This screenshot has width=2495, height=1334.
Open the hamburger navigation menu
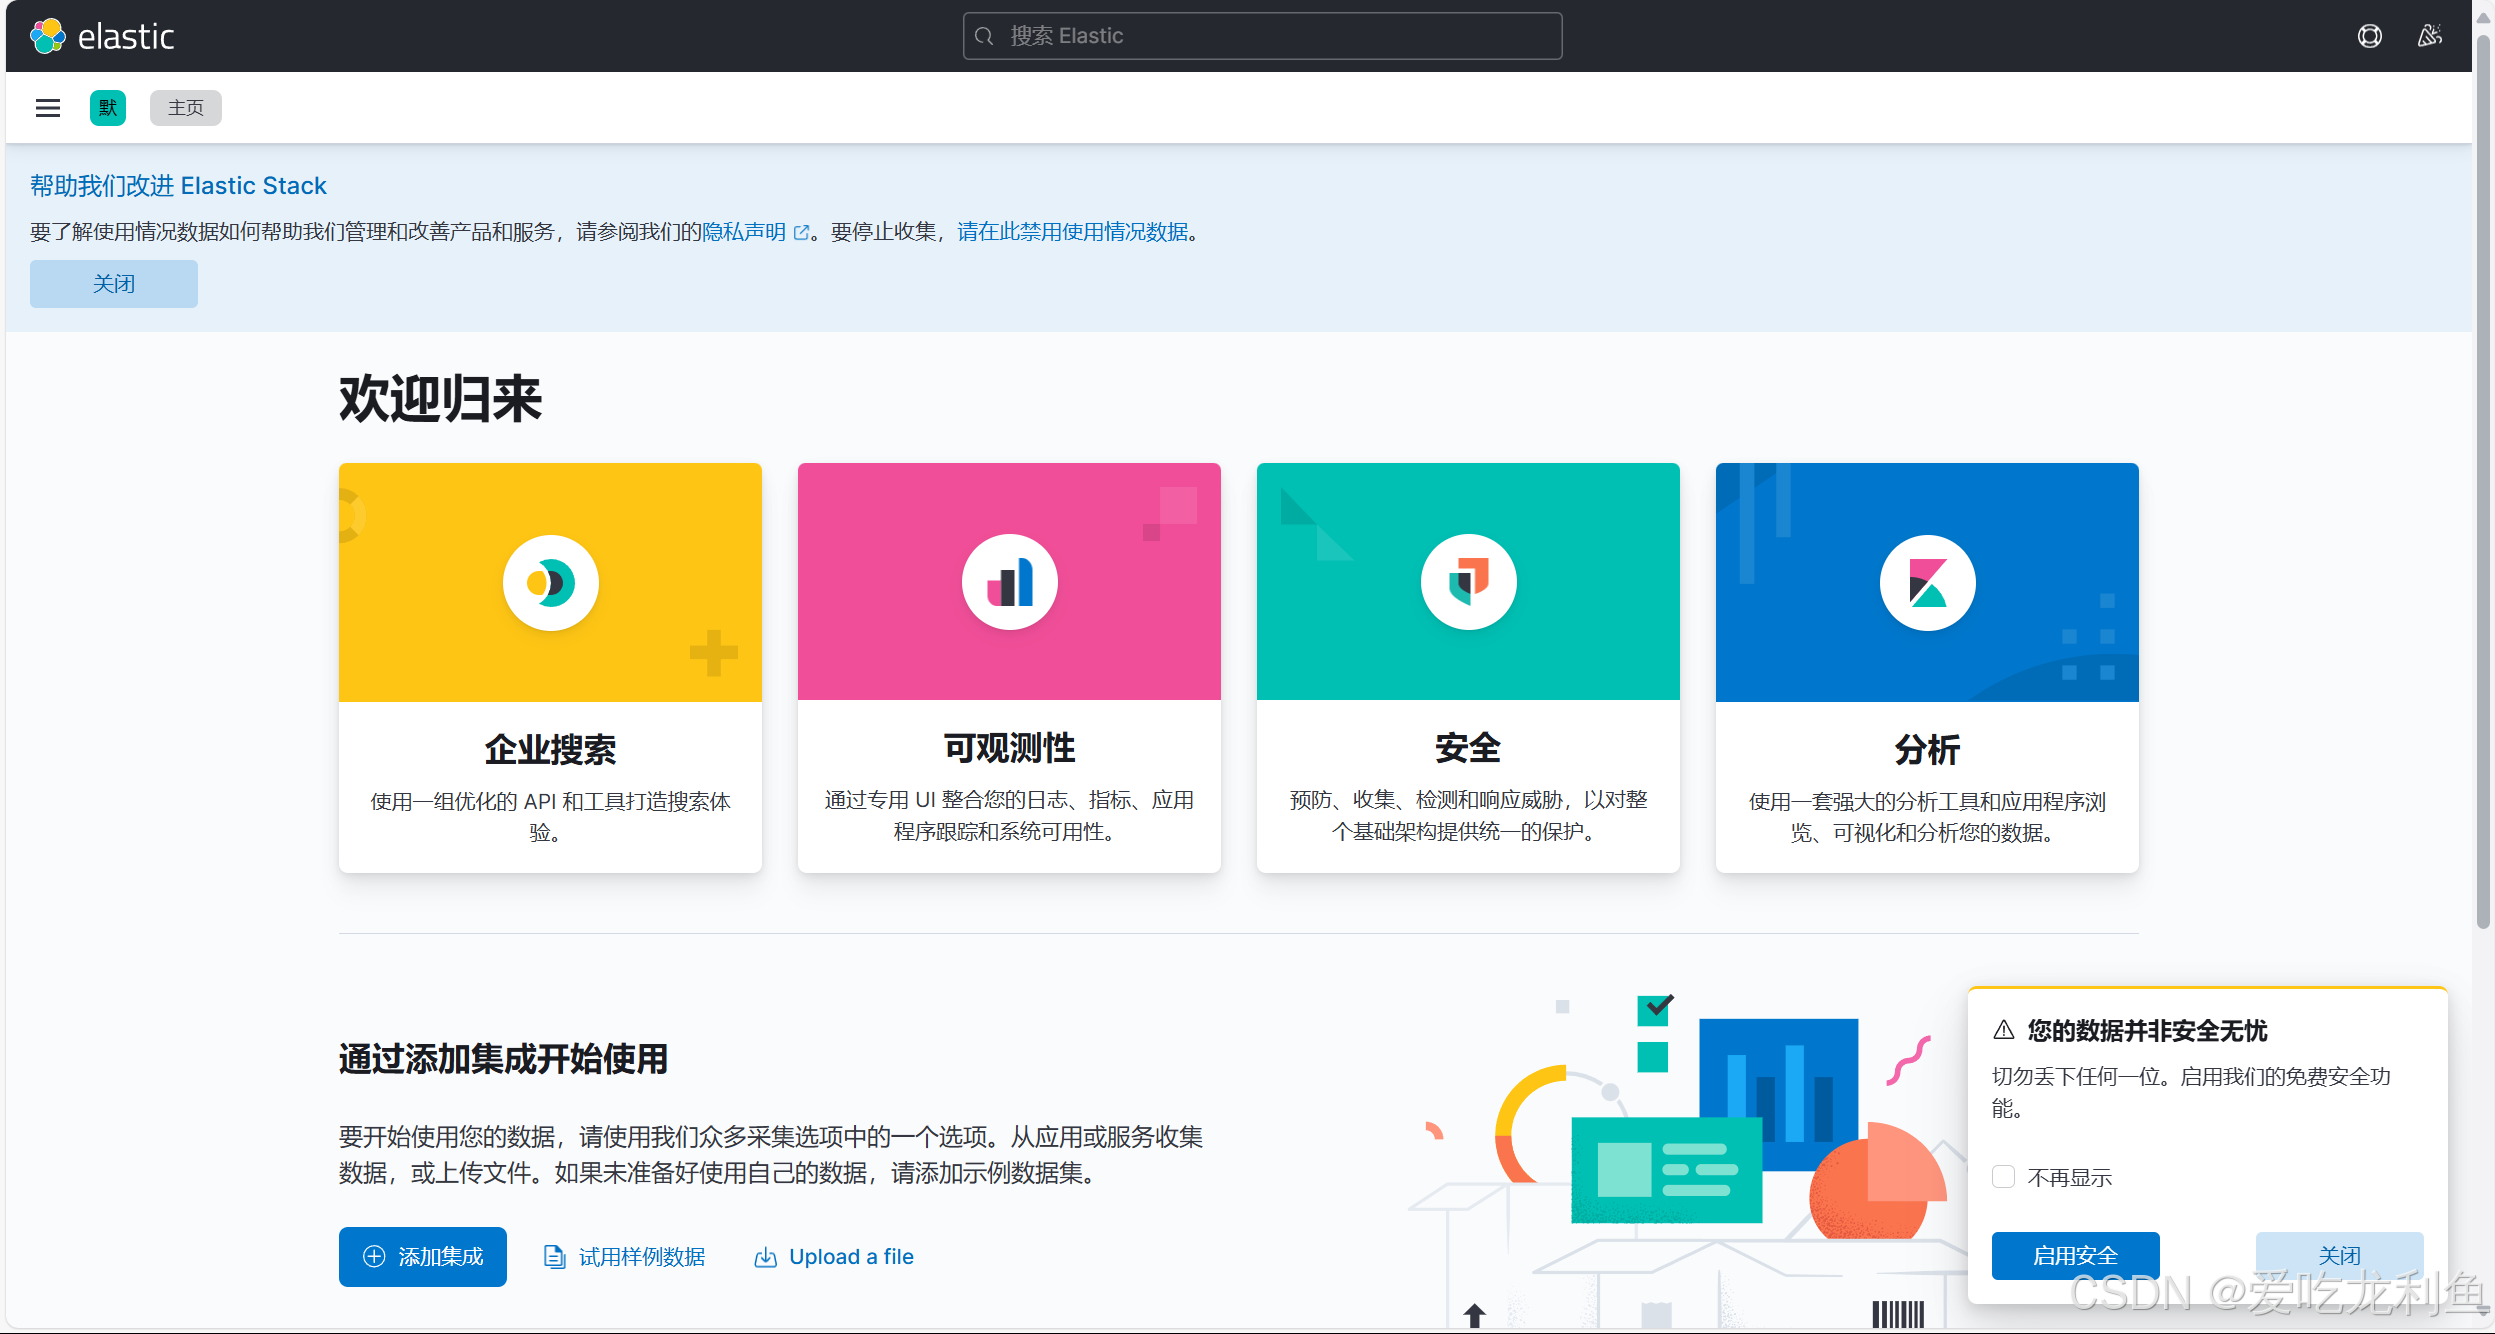click(48, 108)
